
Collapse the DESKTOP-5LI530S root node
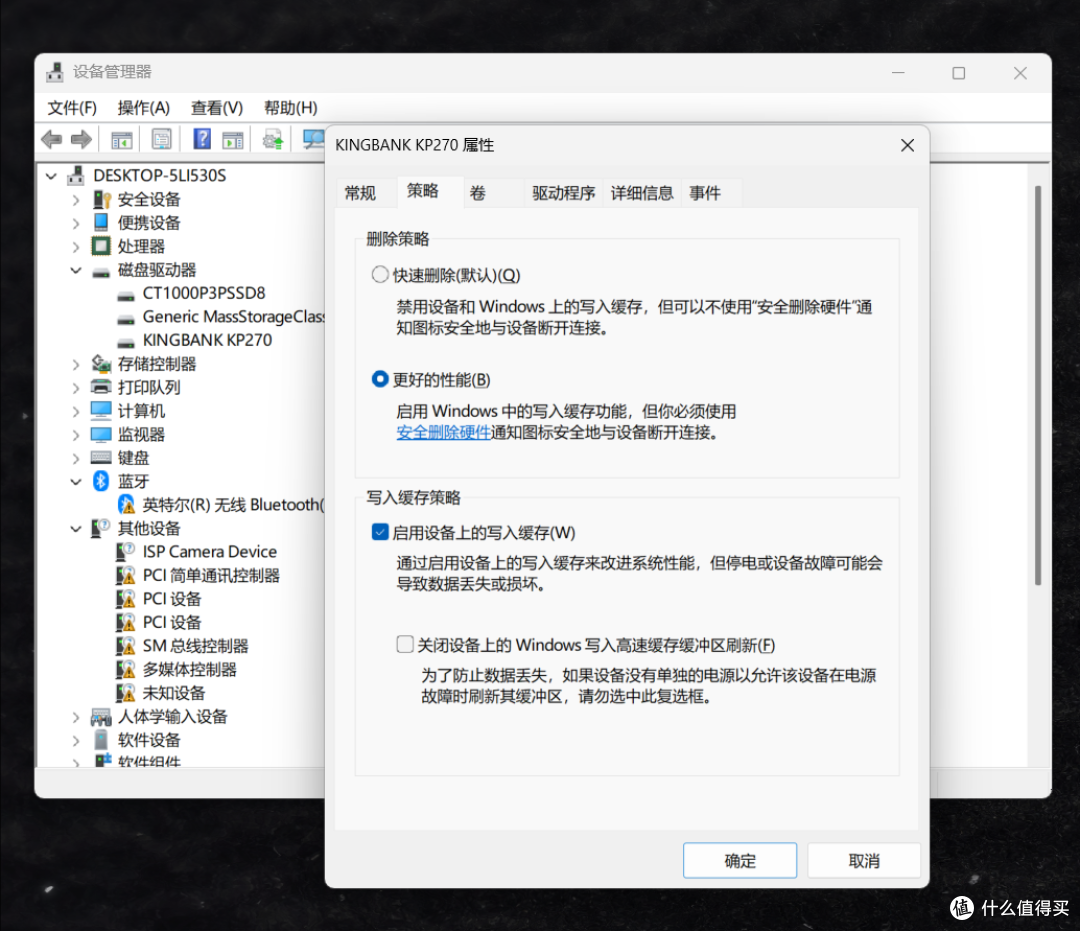coord(51,176)
